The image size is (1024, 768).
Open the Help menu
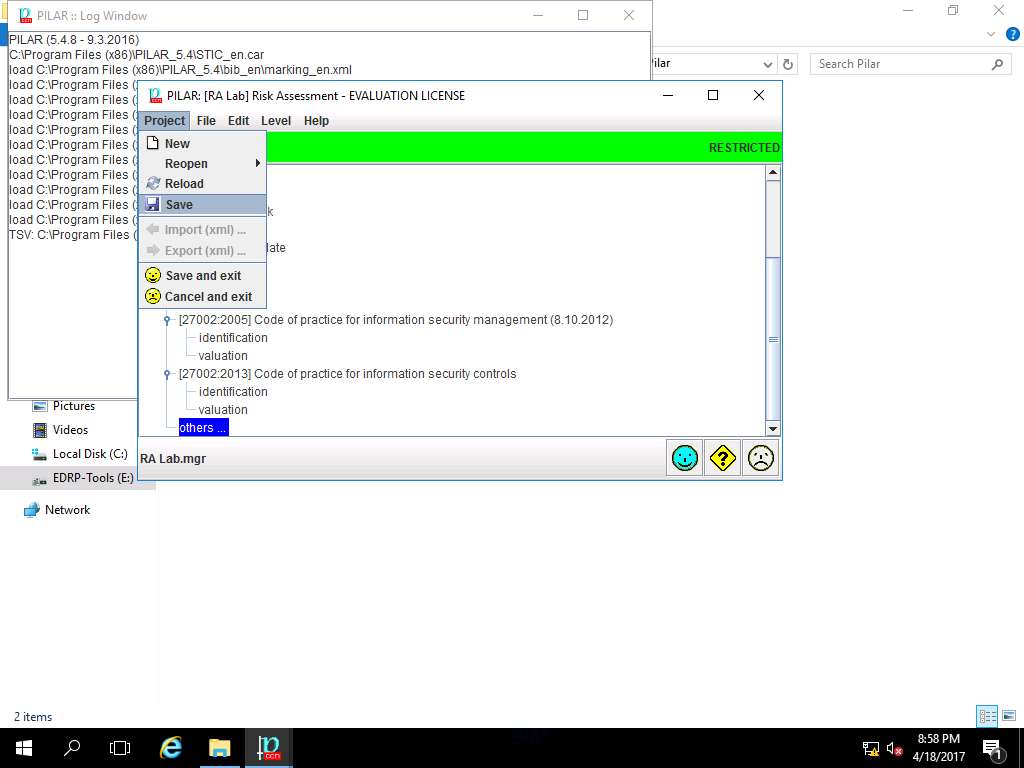coord(316,121)
